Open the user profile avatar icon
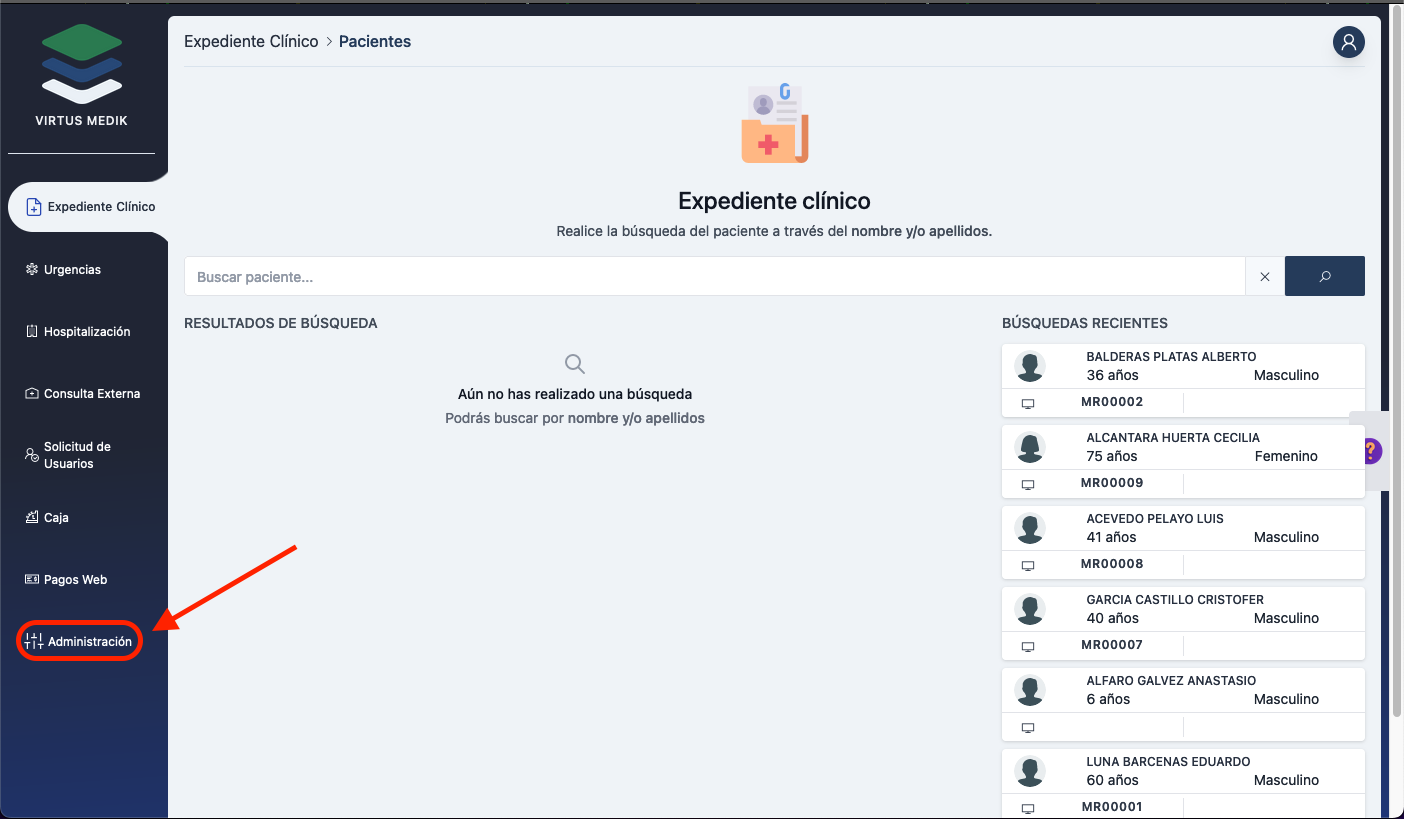1404x819 pixels. [x=1348, y=42]
